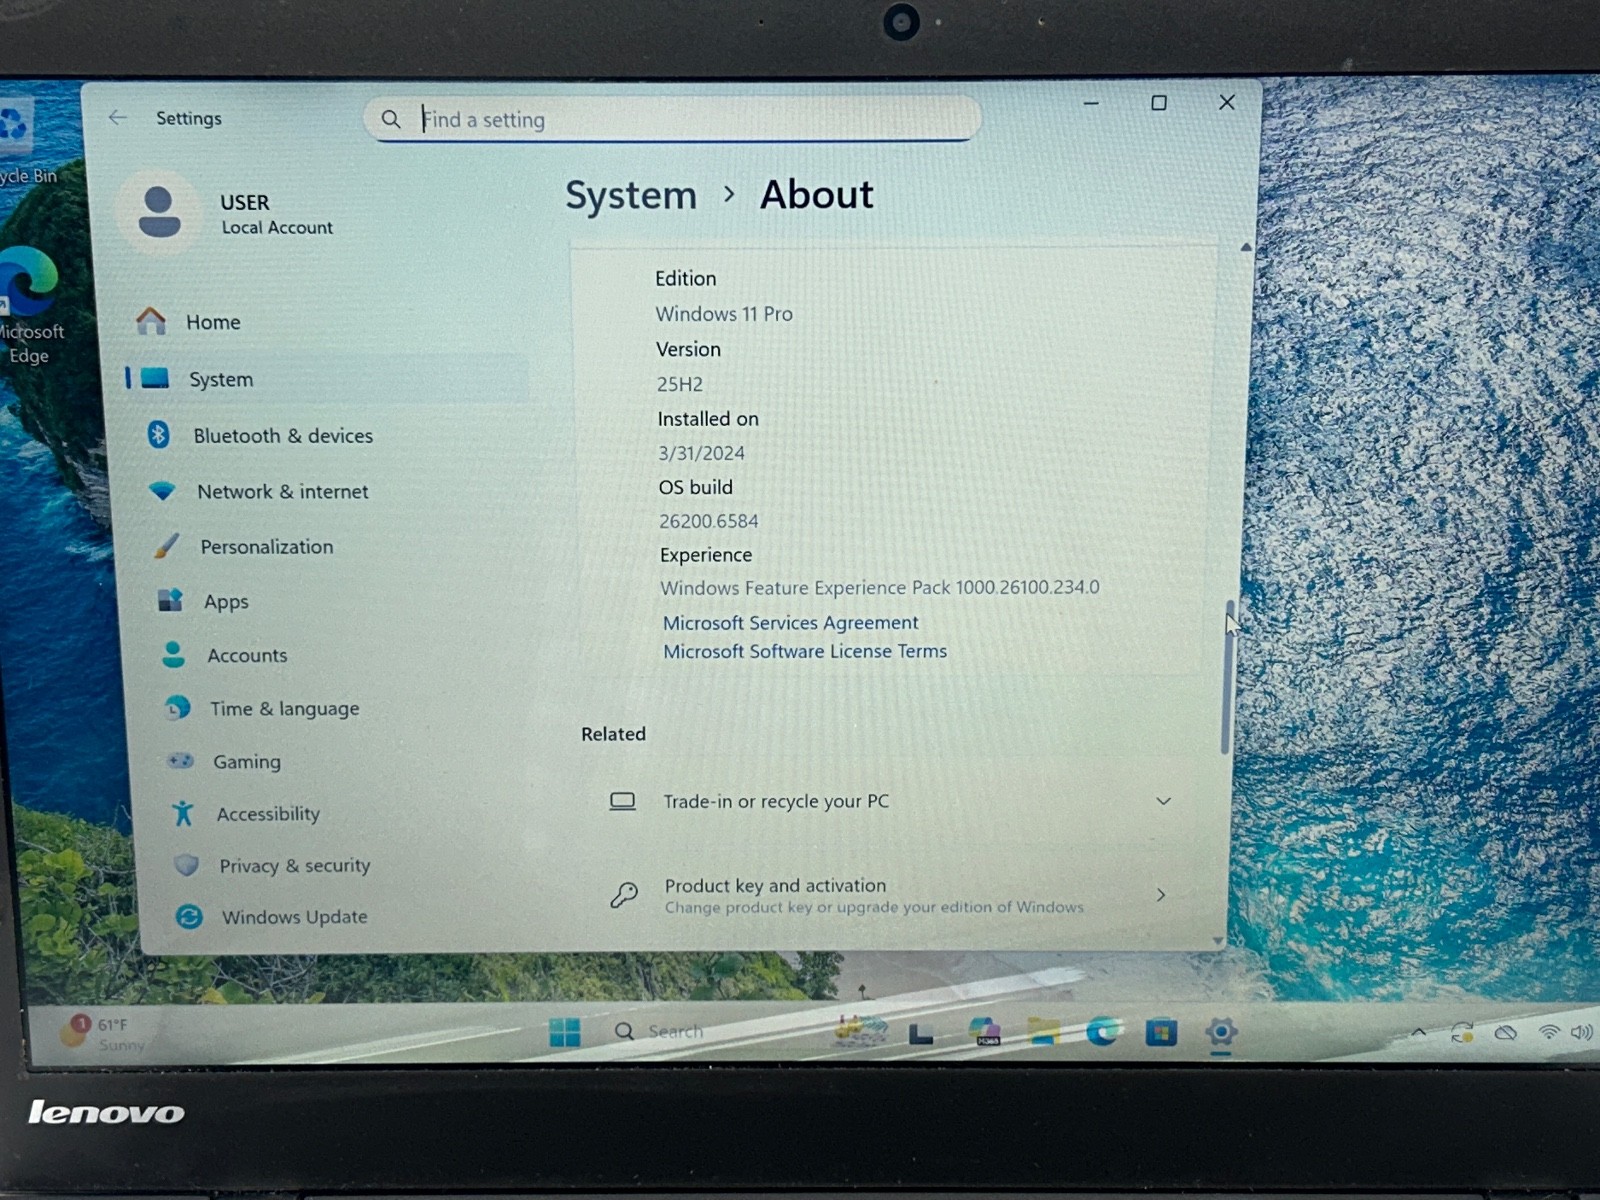
Task: Click the Product key chevron arrow
Action: [1161, 894]
